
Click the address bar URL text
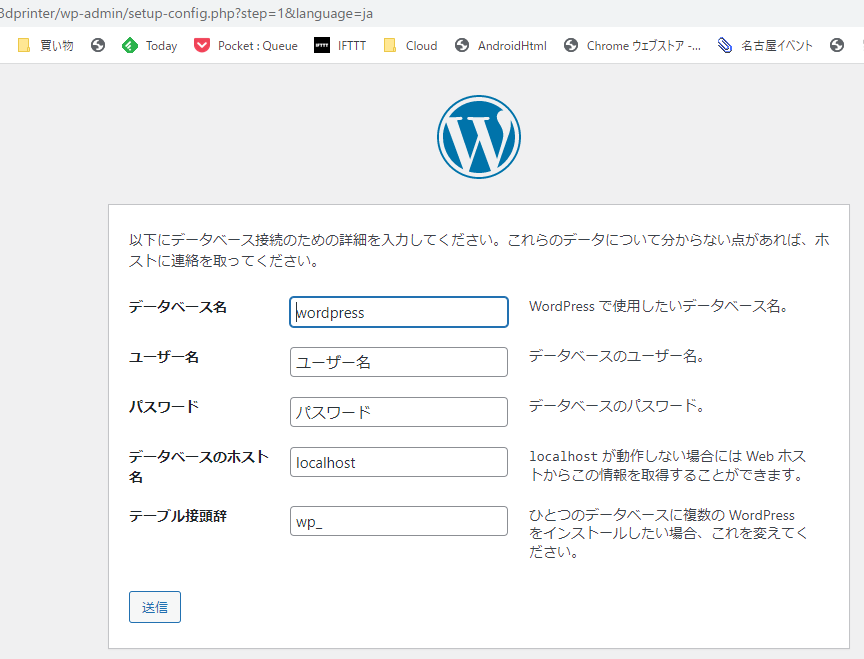pos(186,13)
